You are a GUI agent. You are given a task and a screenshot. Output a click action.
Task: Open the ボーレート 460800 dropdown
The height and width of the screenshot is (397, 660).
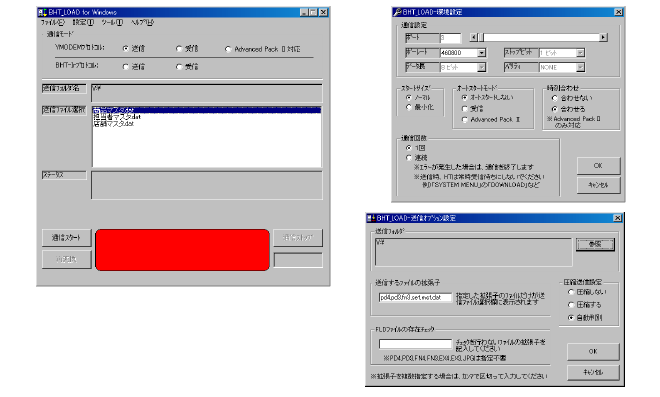coord(482,53)
